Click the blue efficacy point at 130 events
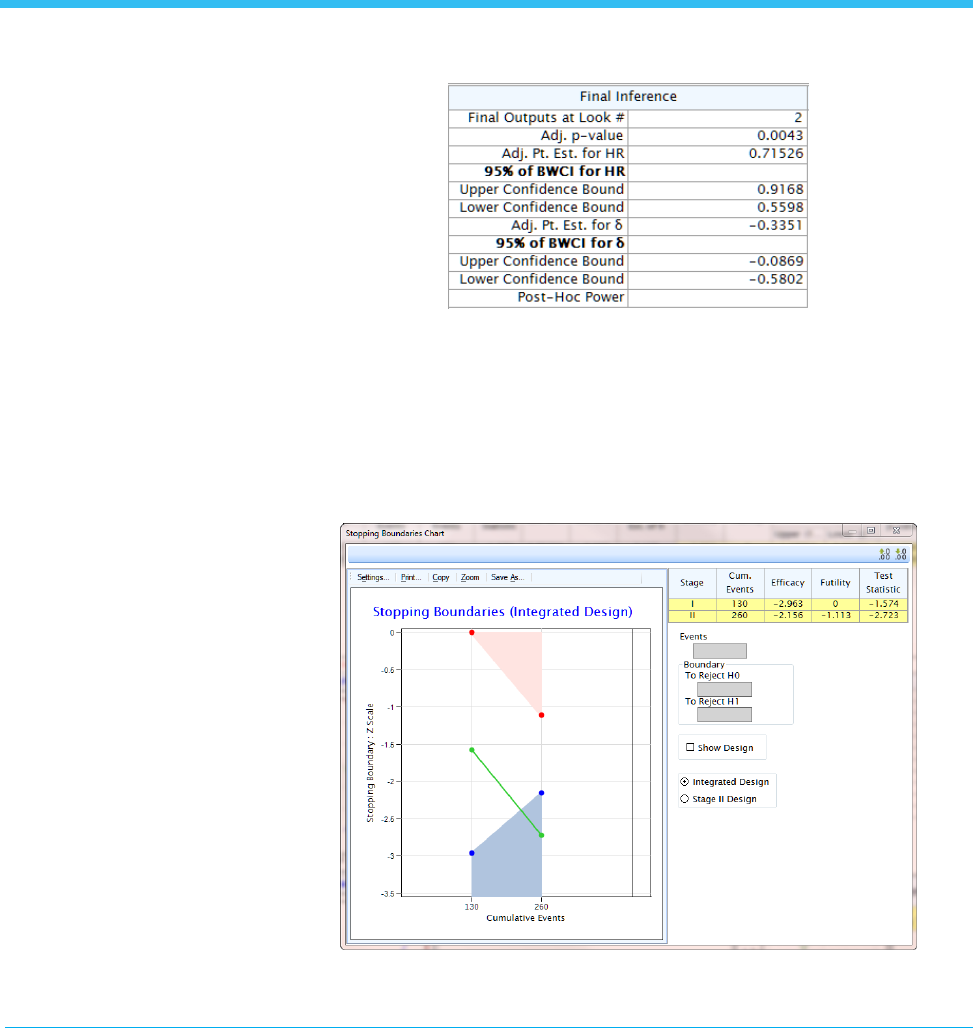The width and height of the screenshot is (973, 1028). (471, 853)
